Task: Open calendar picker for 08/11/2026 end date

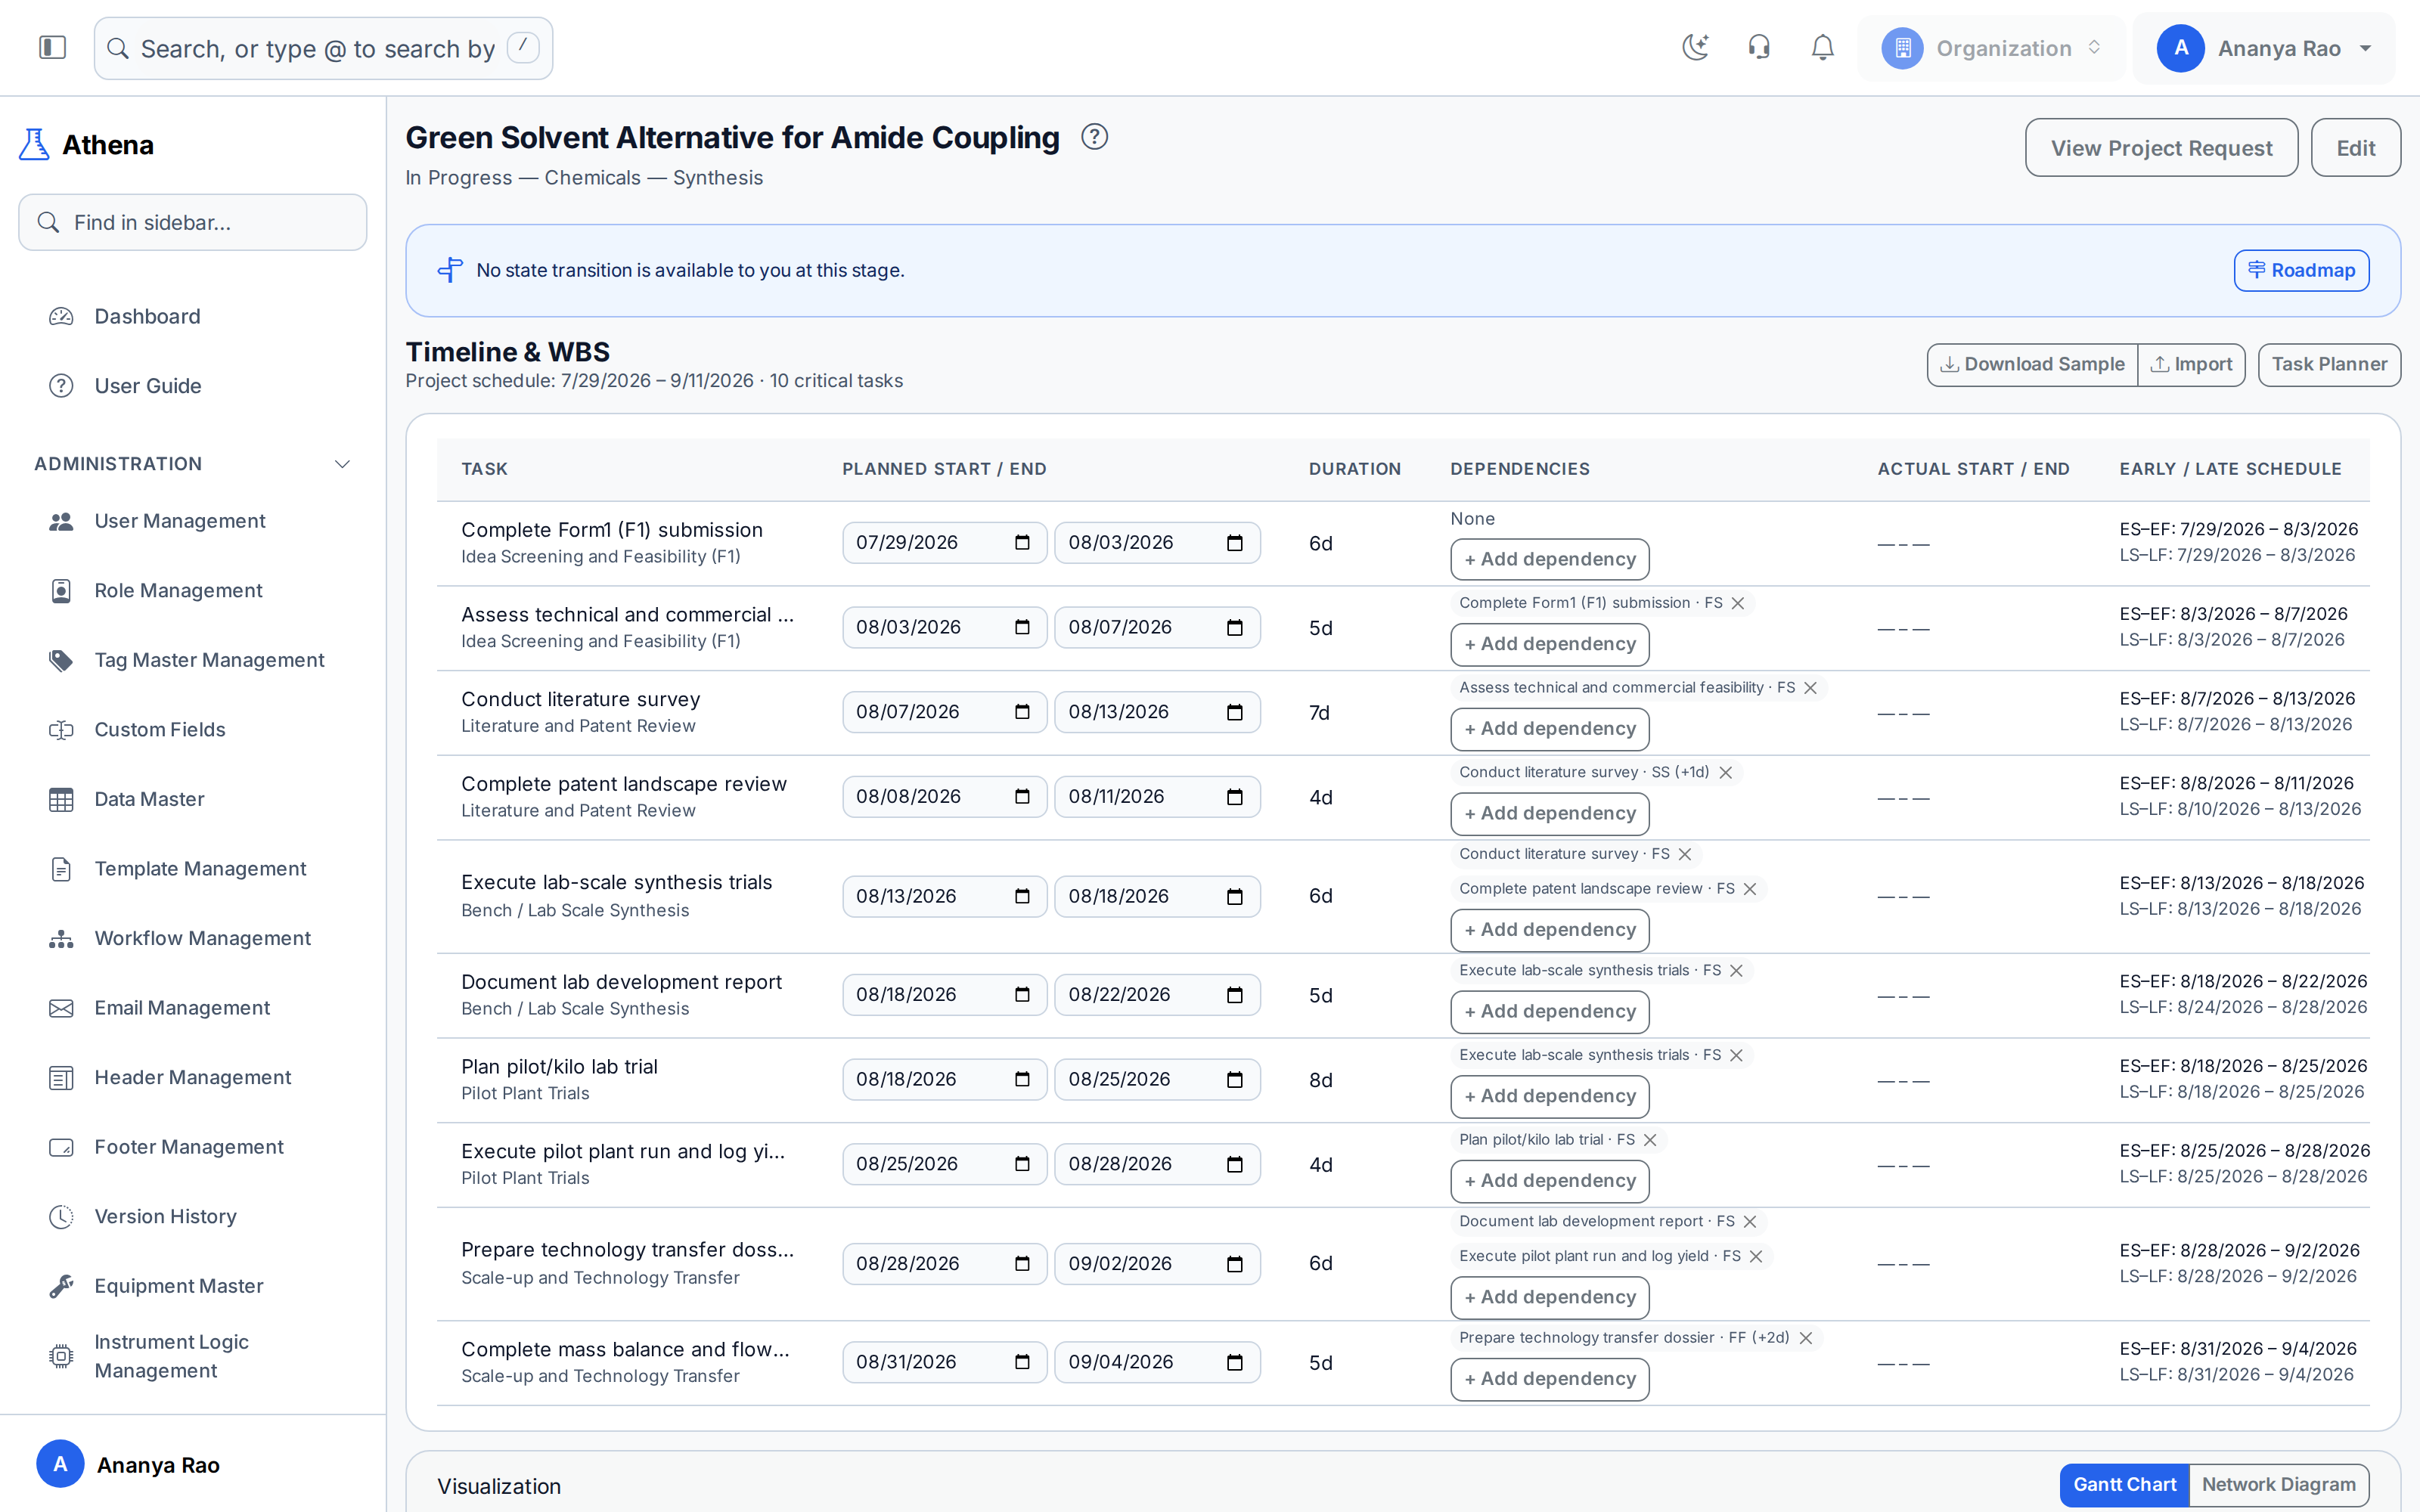Action: pyautogui.click(x=1235, y=797)
